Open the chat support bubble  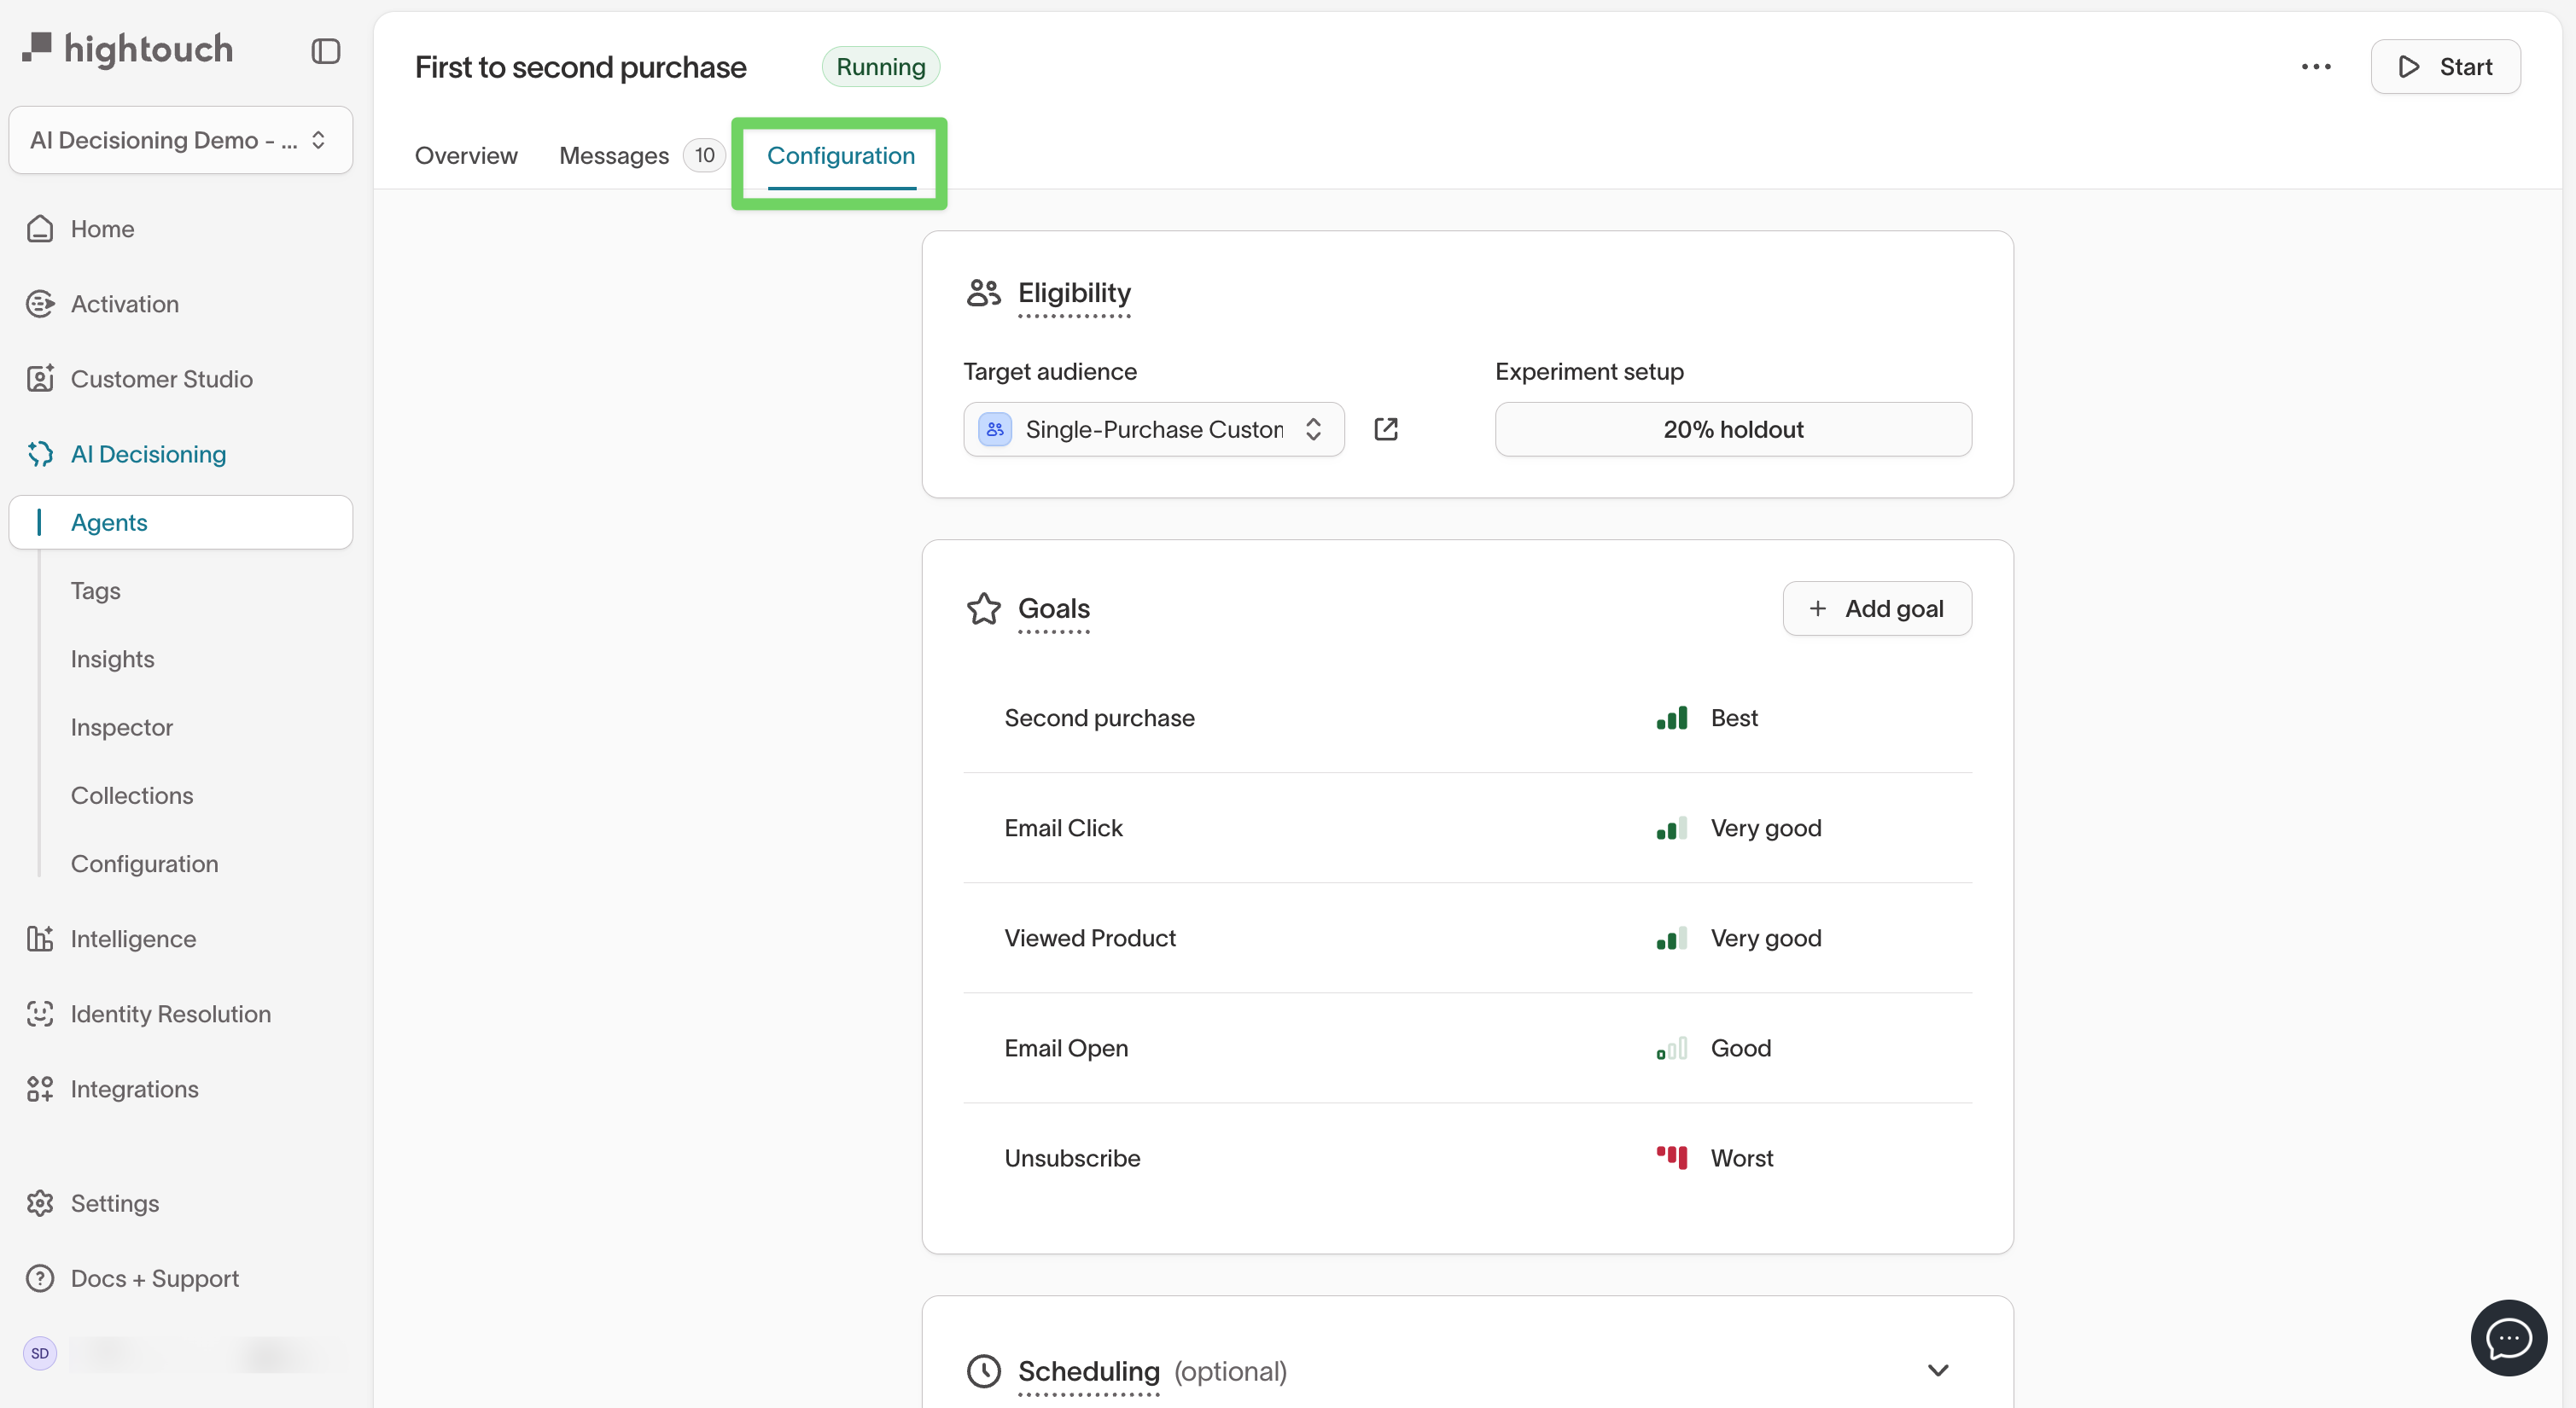click(x=2508, y=1337)
